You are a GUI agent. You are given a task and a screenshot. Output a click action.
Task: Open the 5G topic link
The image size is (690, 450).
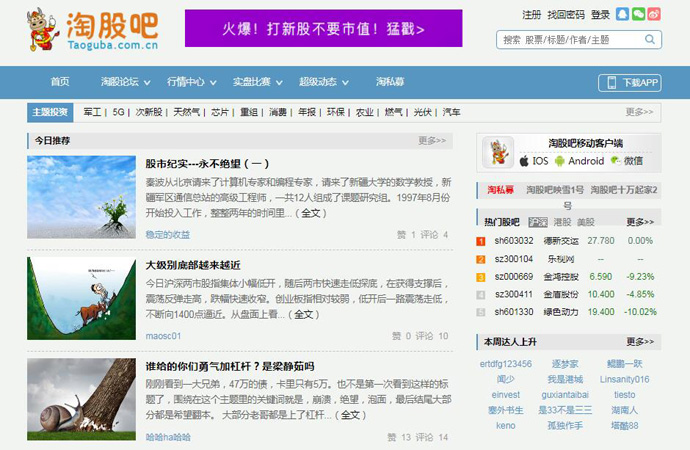pos(119,112)
